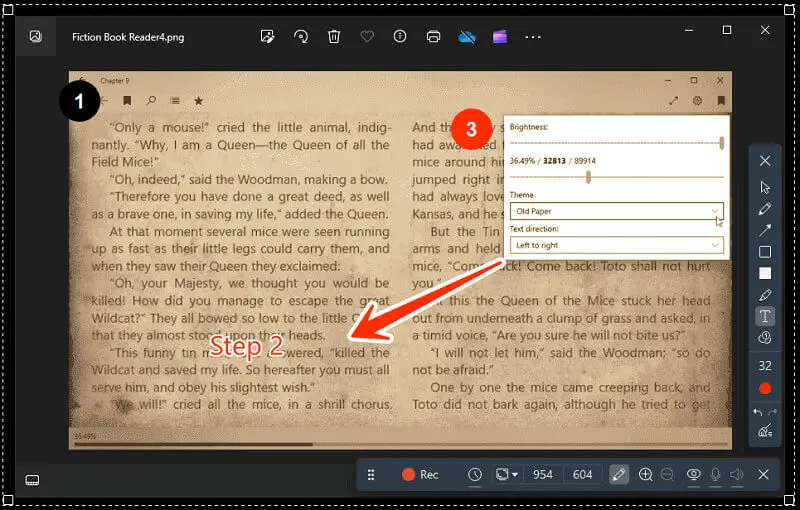The image size is (800, 510).
Task: Select the Text T tool
Action: tap(765, 316)
